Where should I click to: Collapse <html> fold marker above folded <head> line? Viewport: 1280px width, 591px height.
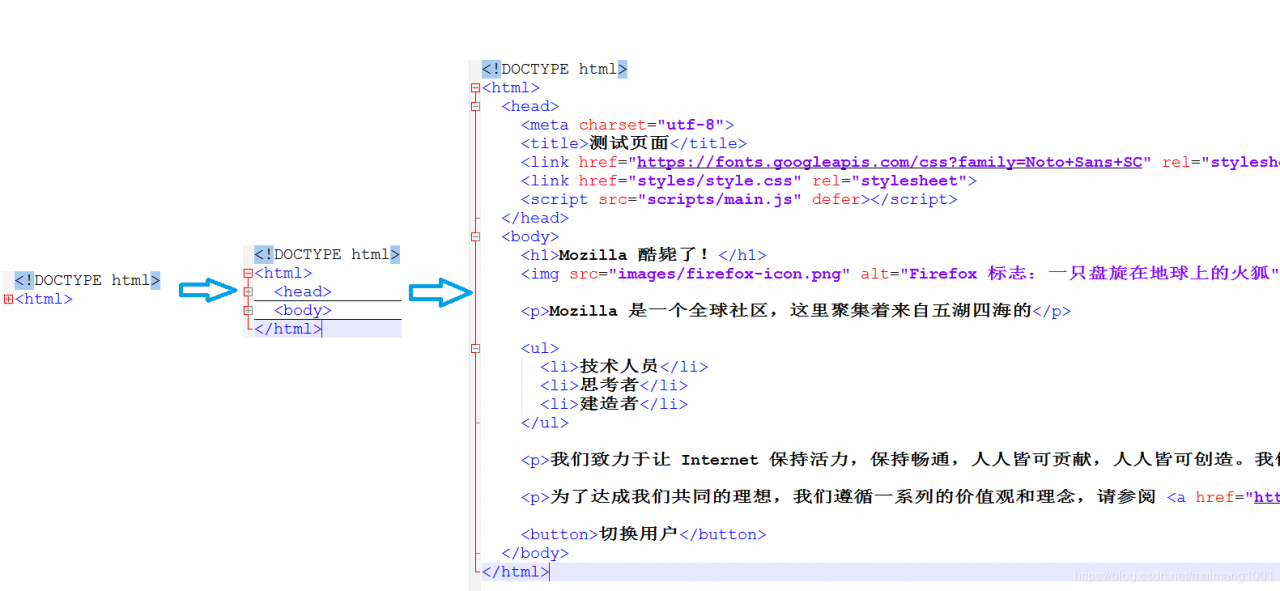coord(248,273)
